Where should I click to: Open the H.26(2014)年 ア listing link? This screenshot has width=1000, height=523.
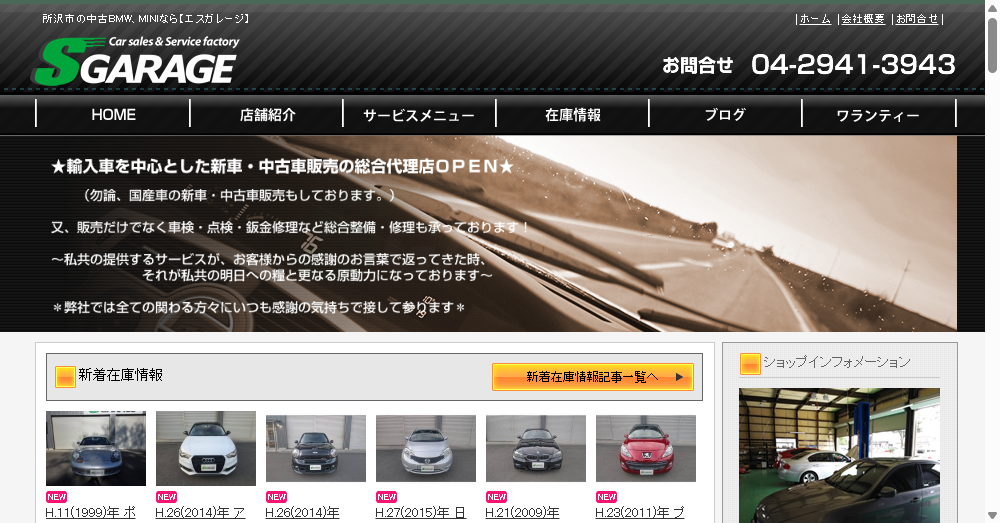(x=200, y=513)
